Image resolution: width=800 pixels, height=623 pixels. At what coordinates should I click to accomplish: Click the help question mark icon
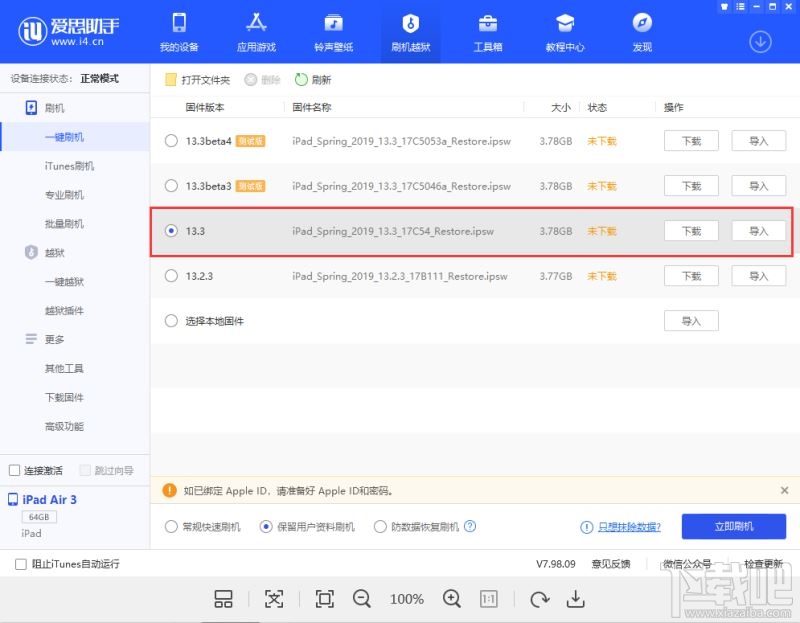coord(470,526)
